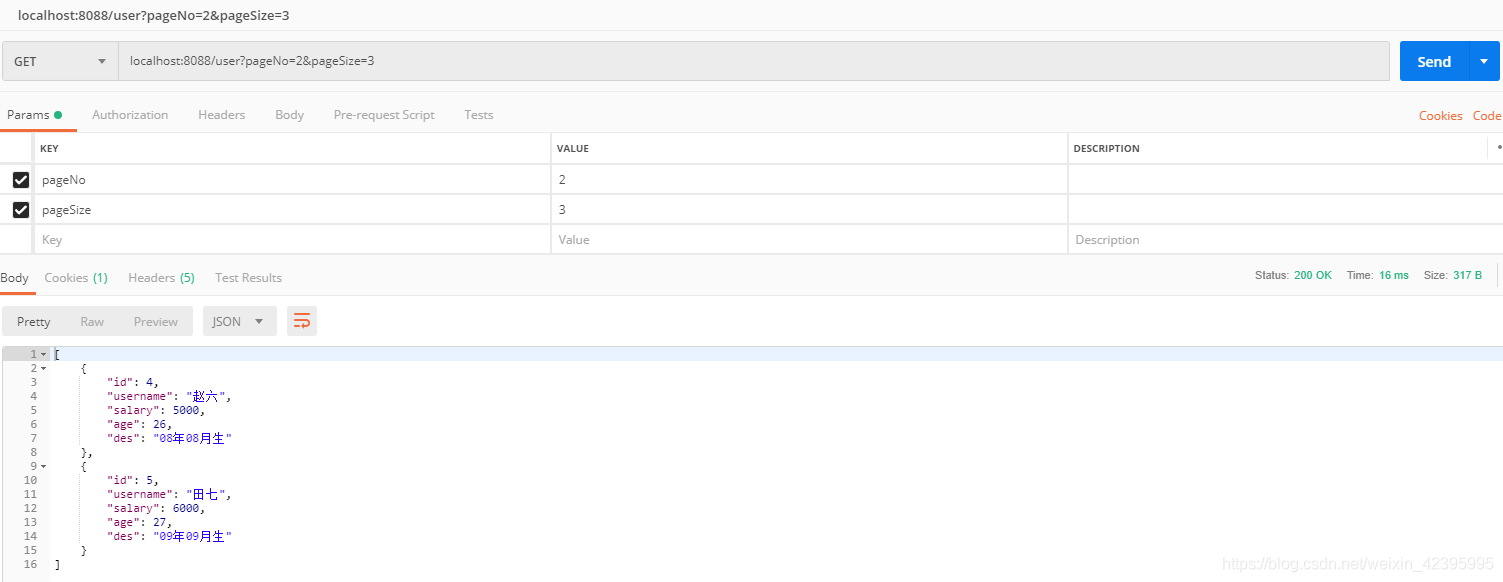Collapse the second JSON object at line 9
Viewport: 1503px width, 582px height.
click(x=44, y=467)
